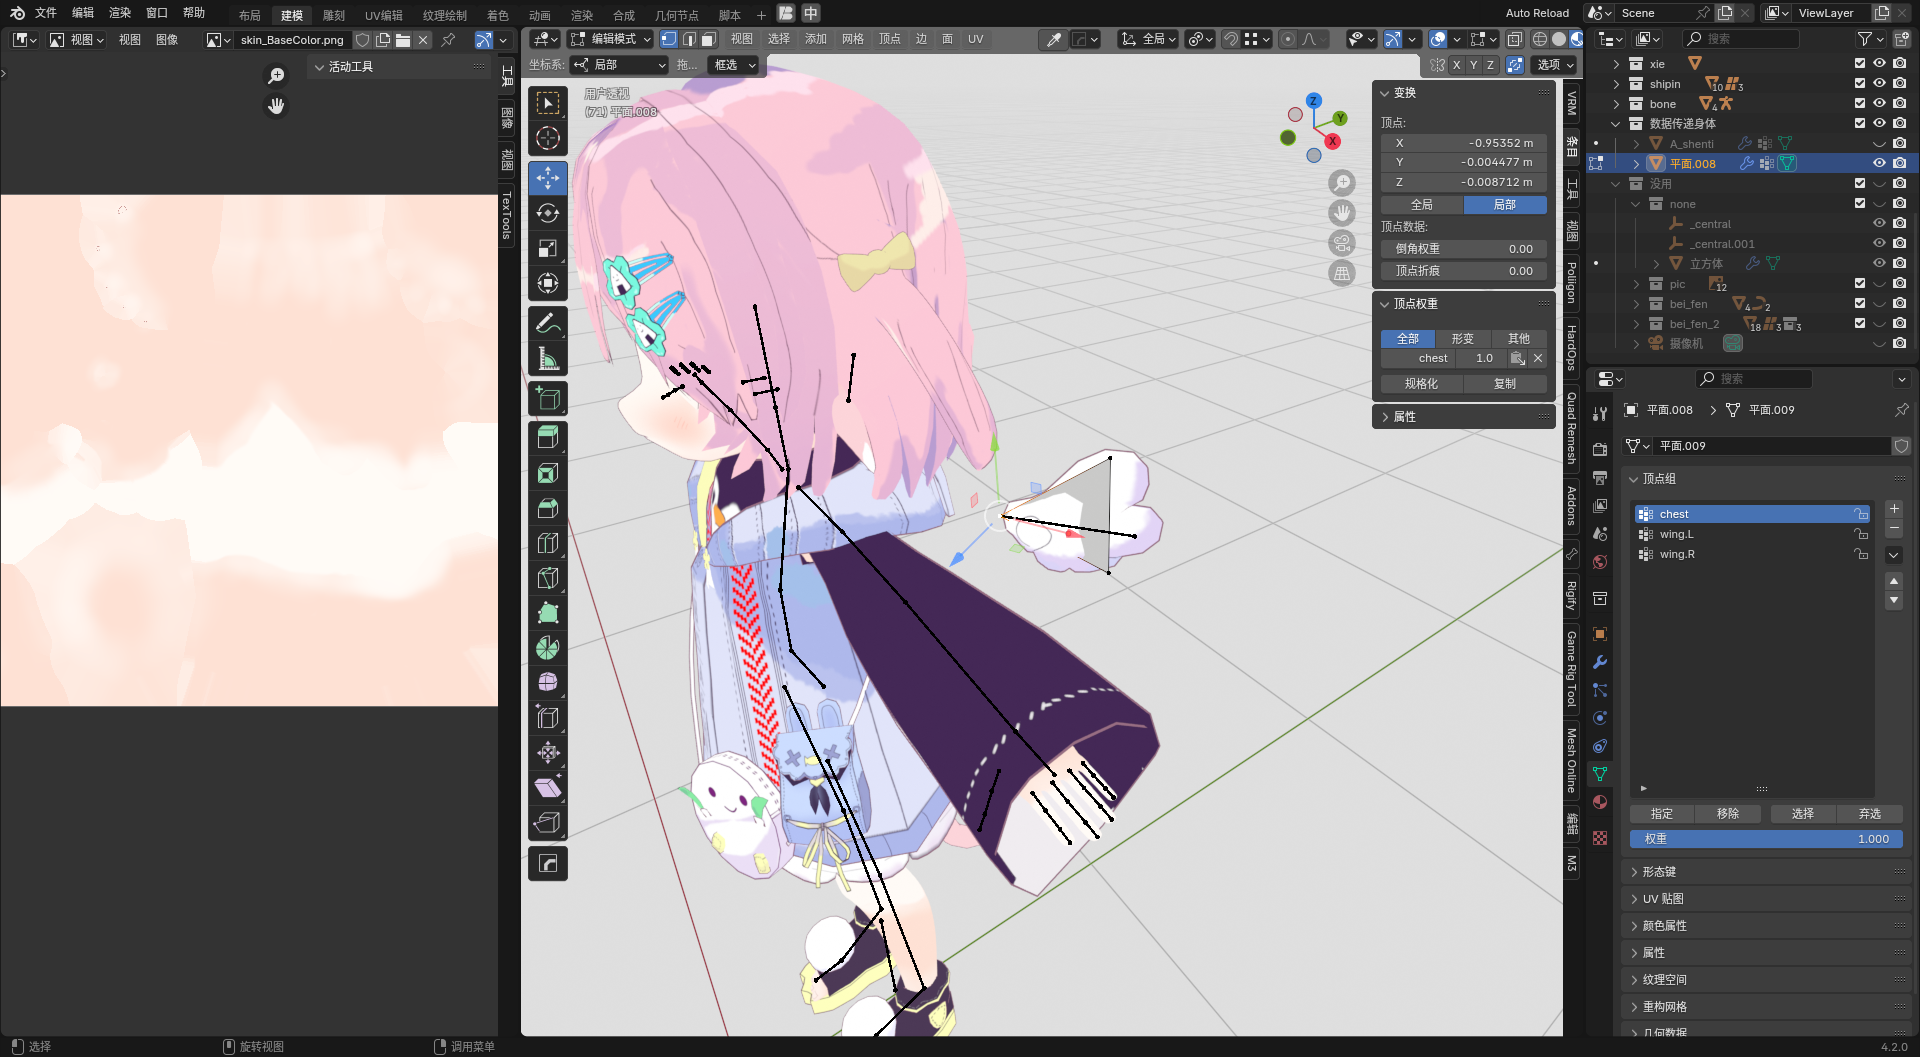Open the 编辑模式 mode dropdown
Viewport: 1920px width, 1057px height.
pos(611,39)
